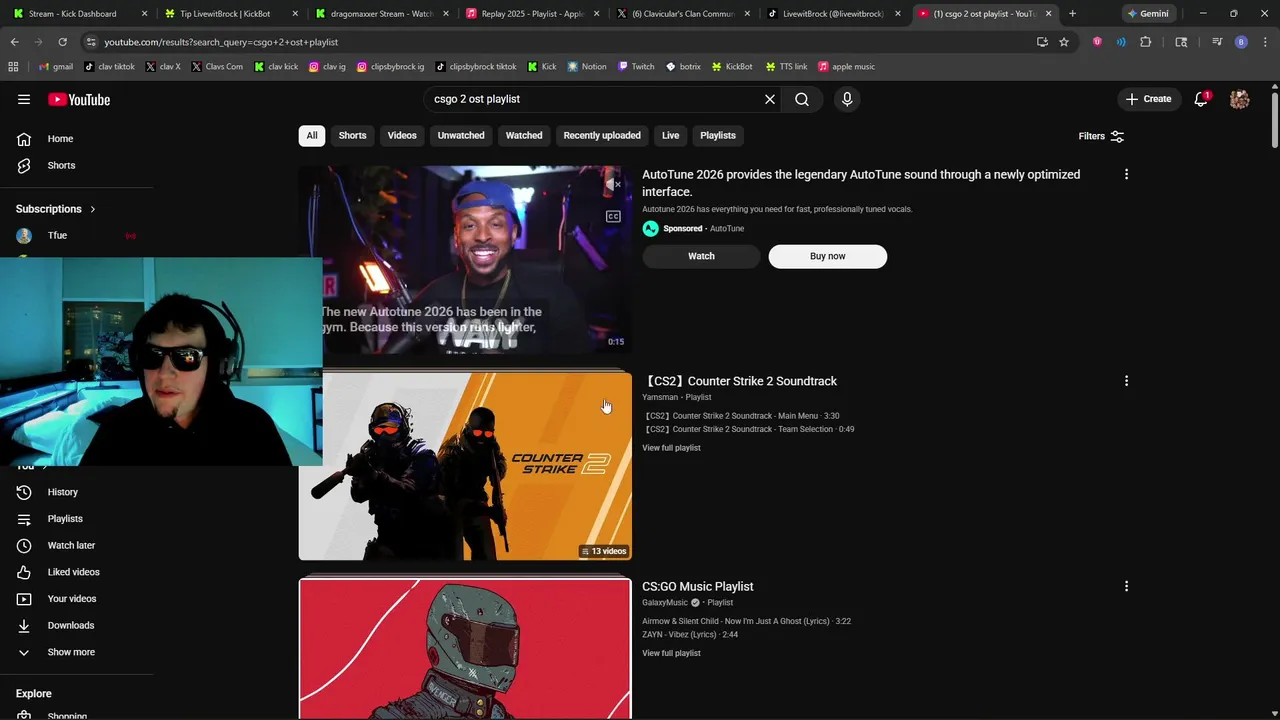The width and height of the screenshot is (1280, 720).
Task: Toggle captions on the AutoTune ad preview
Action: pyautogui.click(x=613, y=216)
